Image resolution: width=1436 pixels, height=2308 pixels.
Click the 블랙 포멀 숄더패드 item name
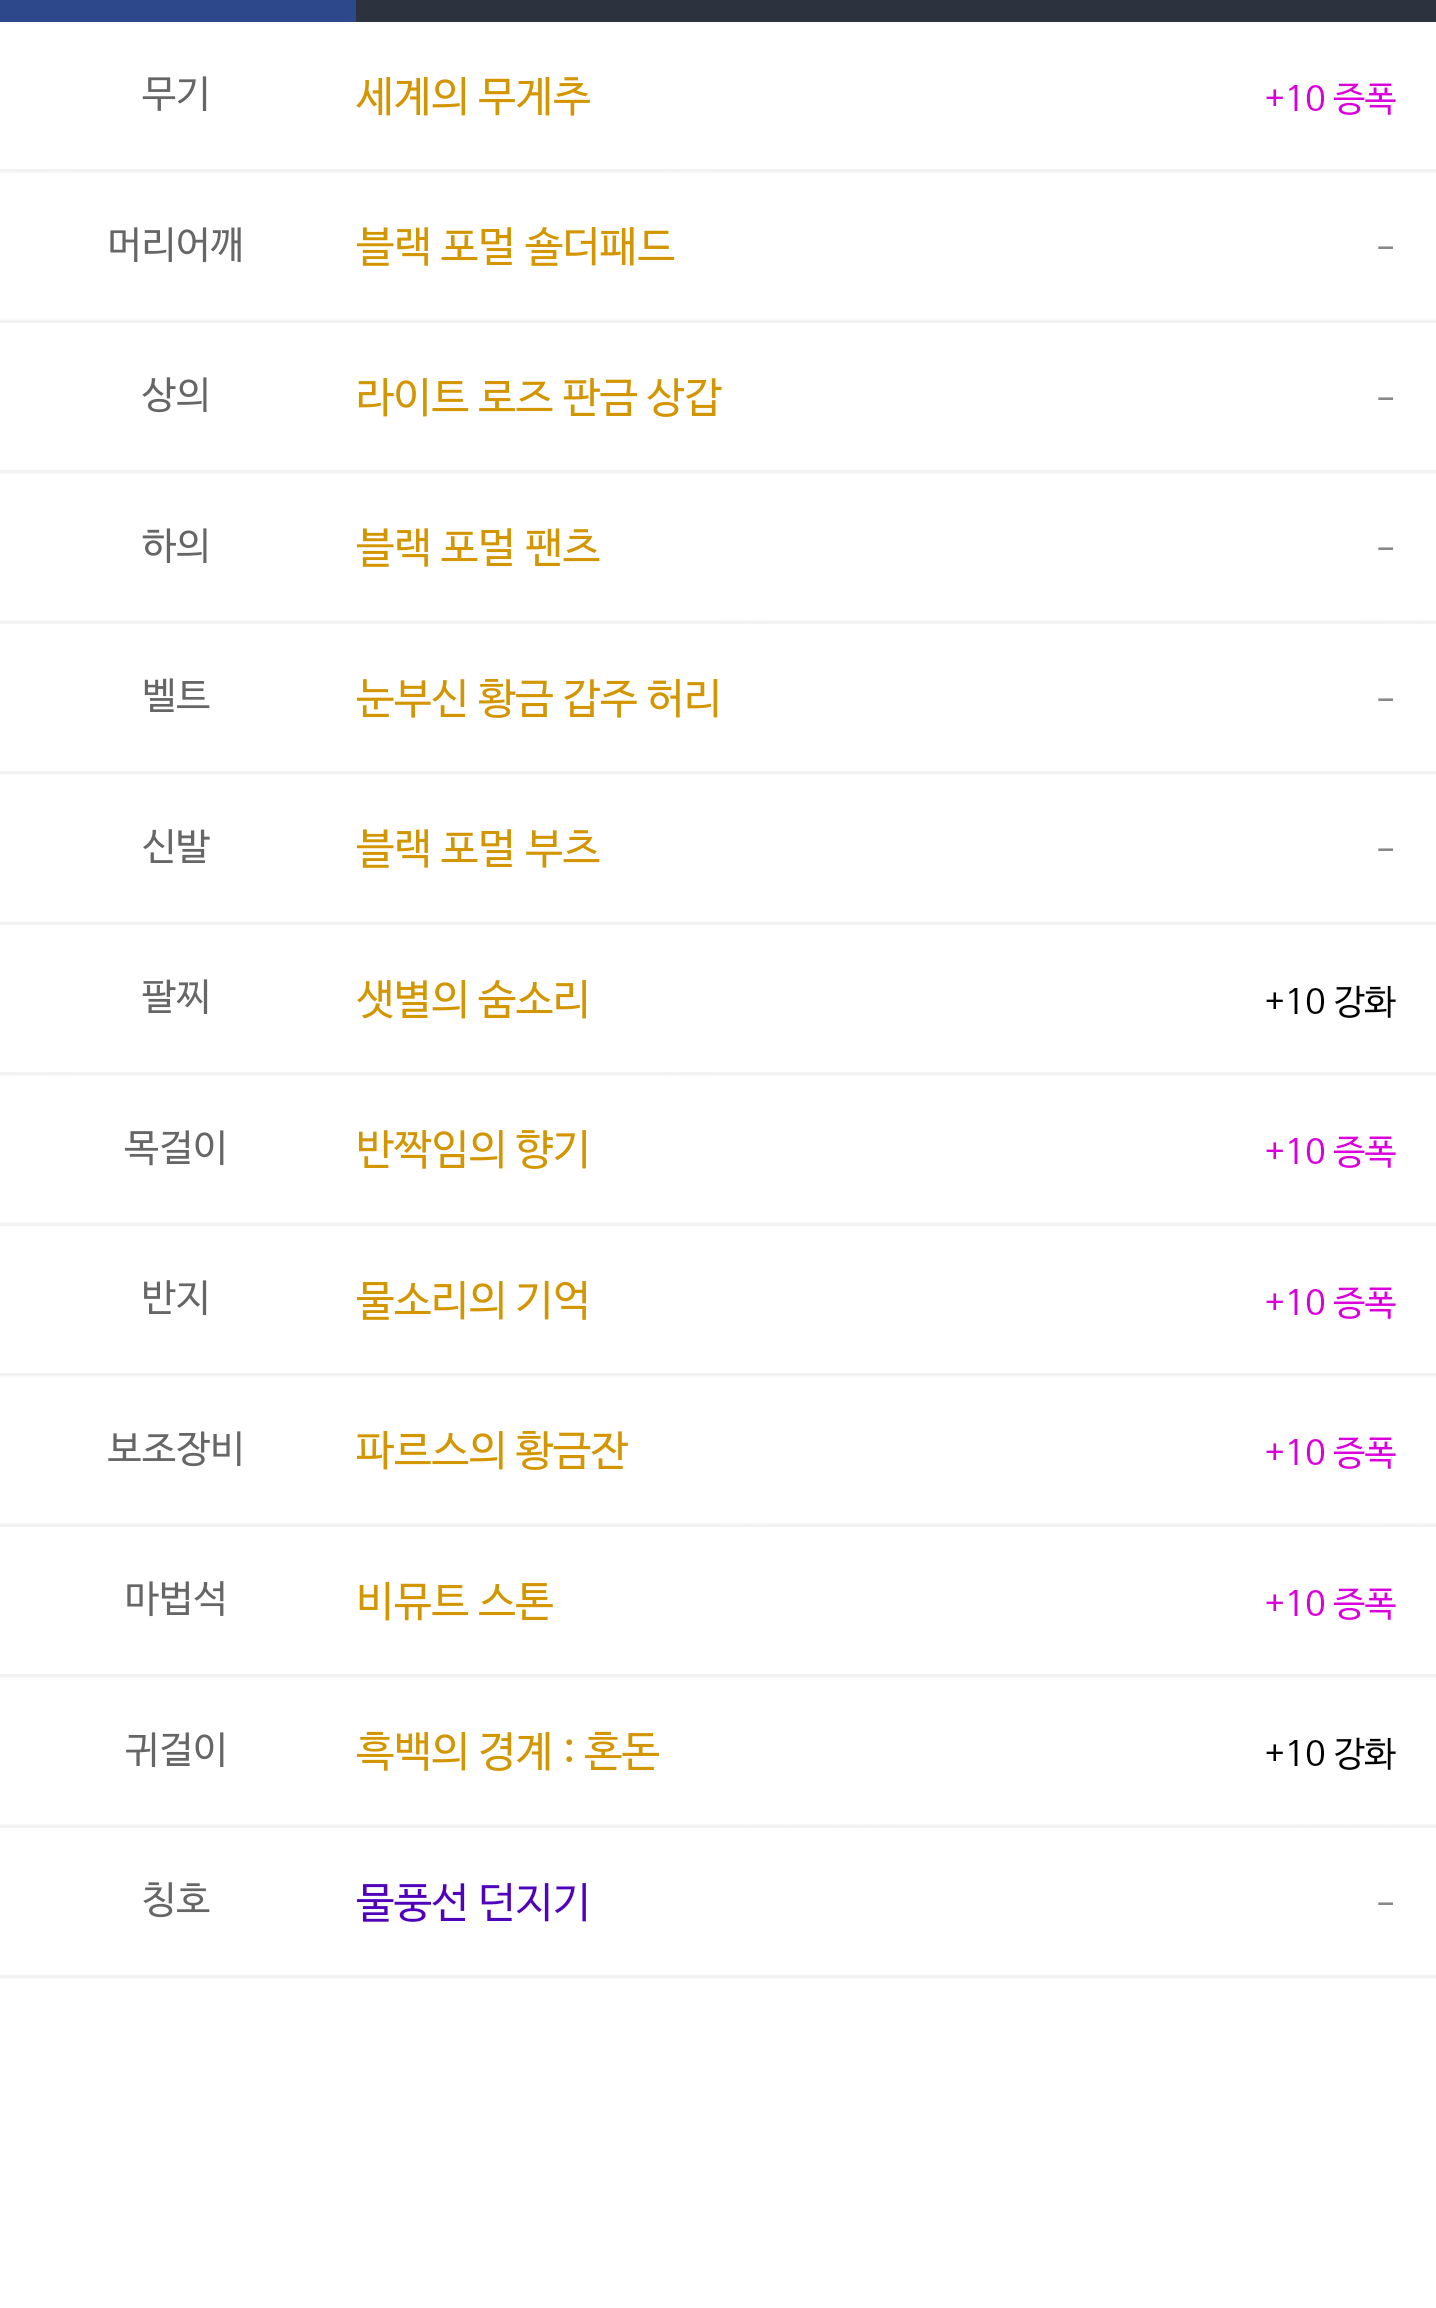coord(515,247)
